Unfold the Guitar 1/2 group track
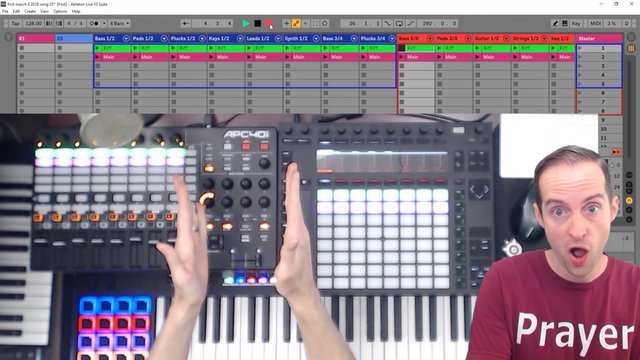Image resolution: width=640 pixels, height=360 pixels. click(x=506, y=38)
